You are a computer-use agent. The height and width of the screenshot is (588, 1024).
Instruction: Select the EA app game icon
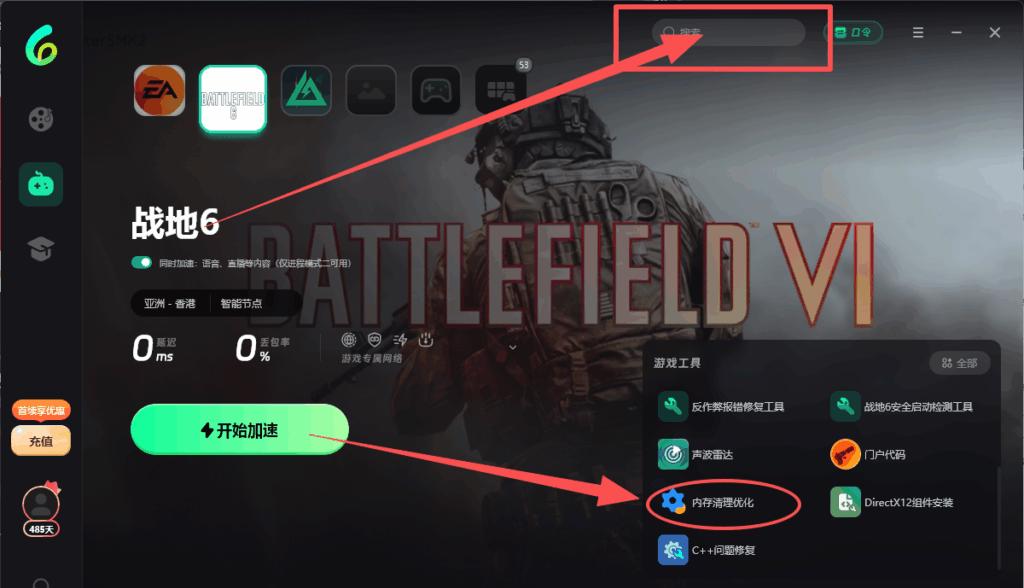pyautogui.click(x=159, y=90)
